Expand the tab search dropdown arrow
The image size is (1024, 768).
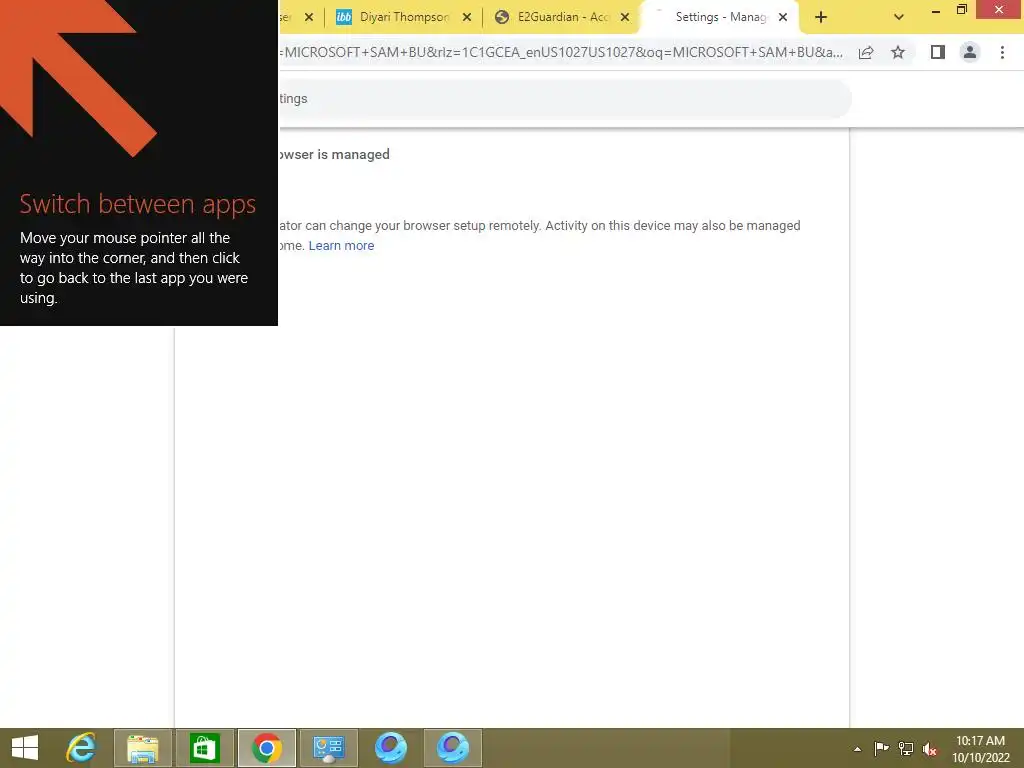coord(899,18)
